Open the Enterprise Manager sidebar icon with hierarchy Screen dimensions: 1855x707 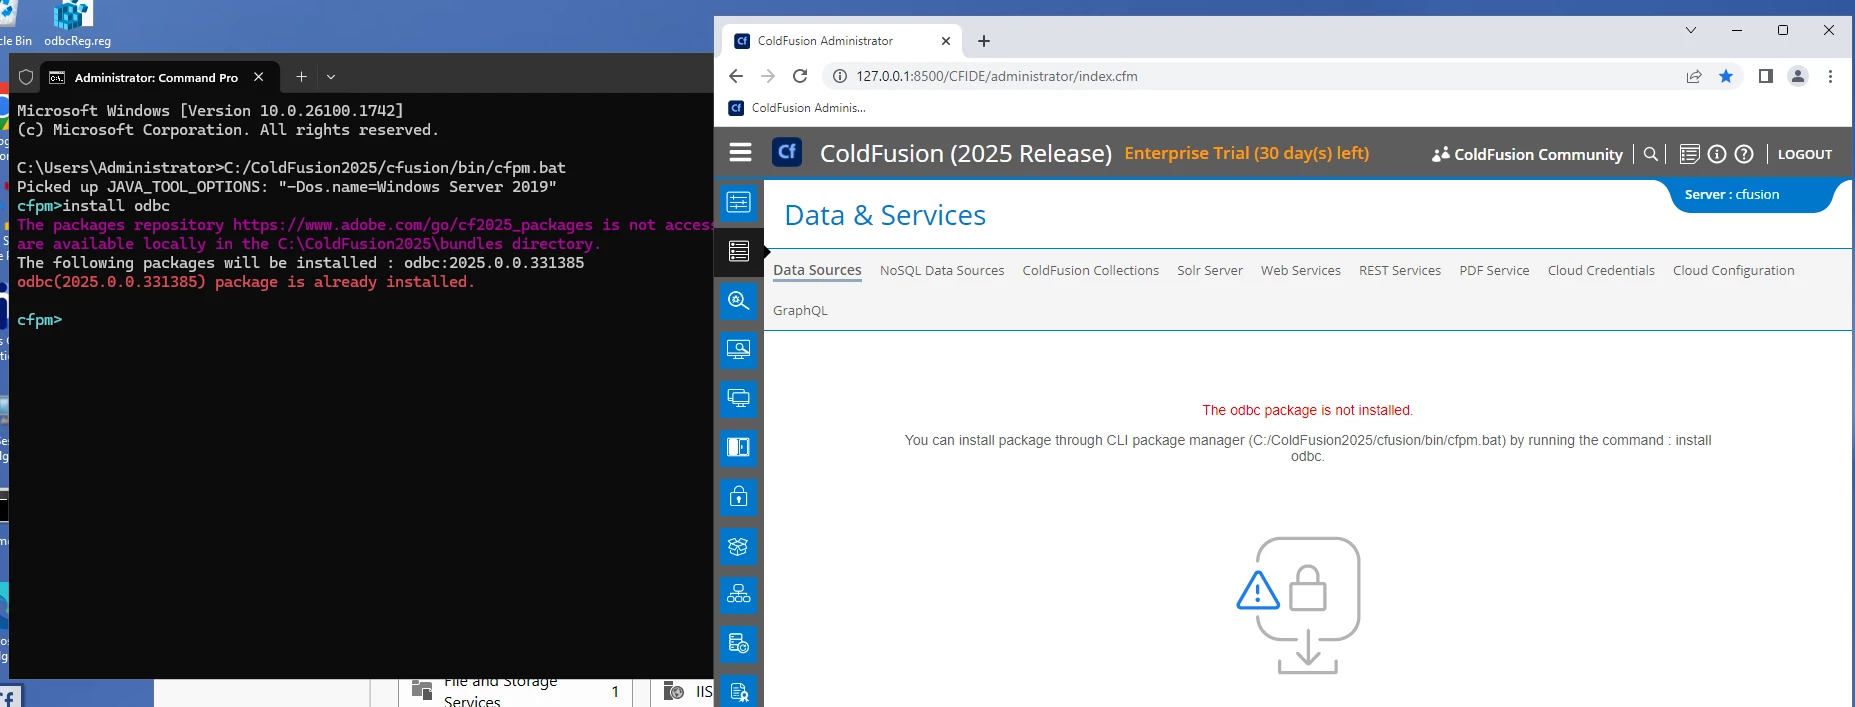coord(738,595)
